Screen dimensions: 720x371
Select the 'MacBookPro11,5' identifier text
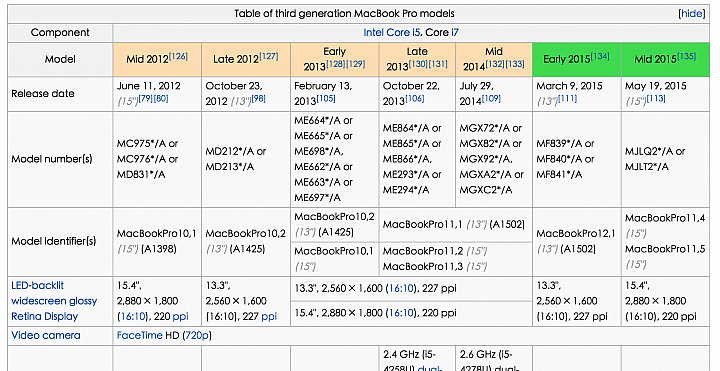(x=665, y=249)
